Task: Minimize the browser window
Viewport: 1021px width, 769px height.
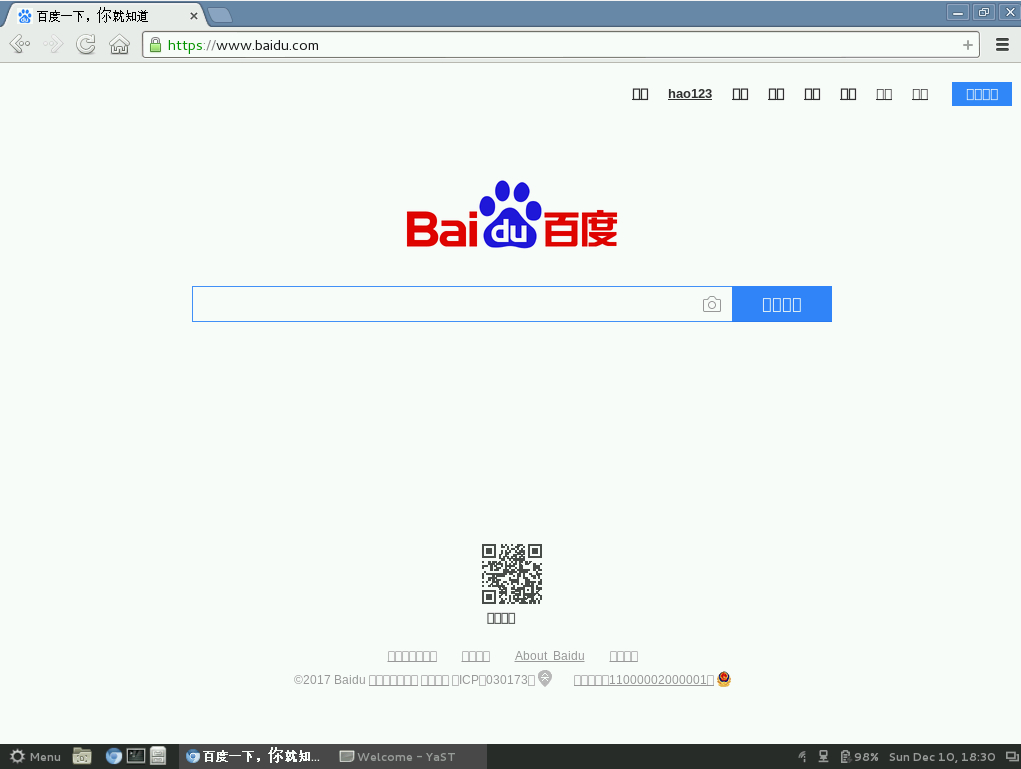Action: (958, 12)
